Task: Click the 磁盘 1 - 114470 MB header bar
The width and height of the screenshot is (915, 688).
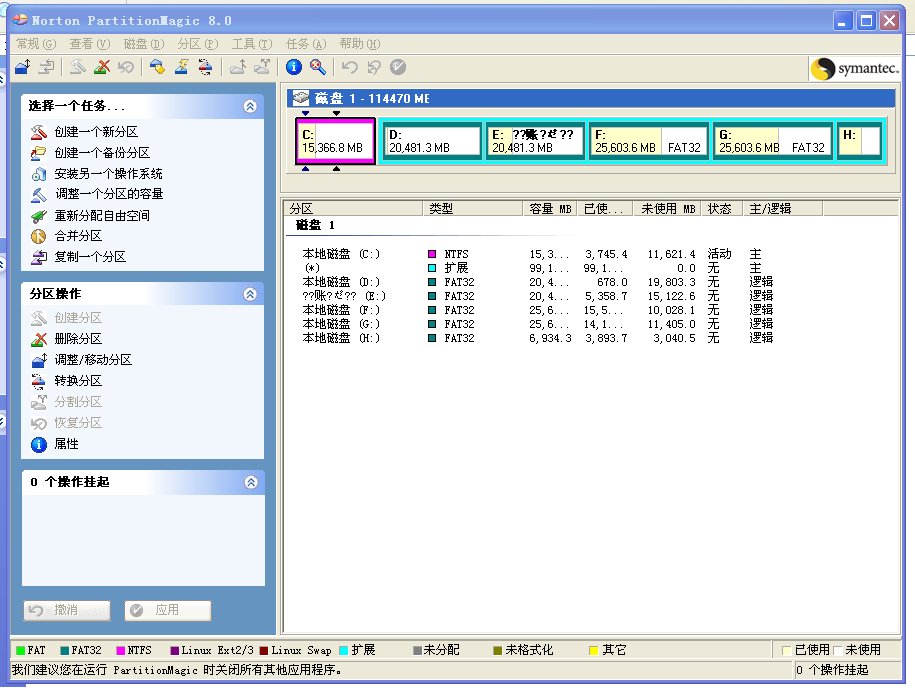Action: coord(591,98)
